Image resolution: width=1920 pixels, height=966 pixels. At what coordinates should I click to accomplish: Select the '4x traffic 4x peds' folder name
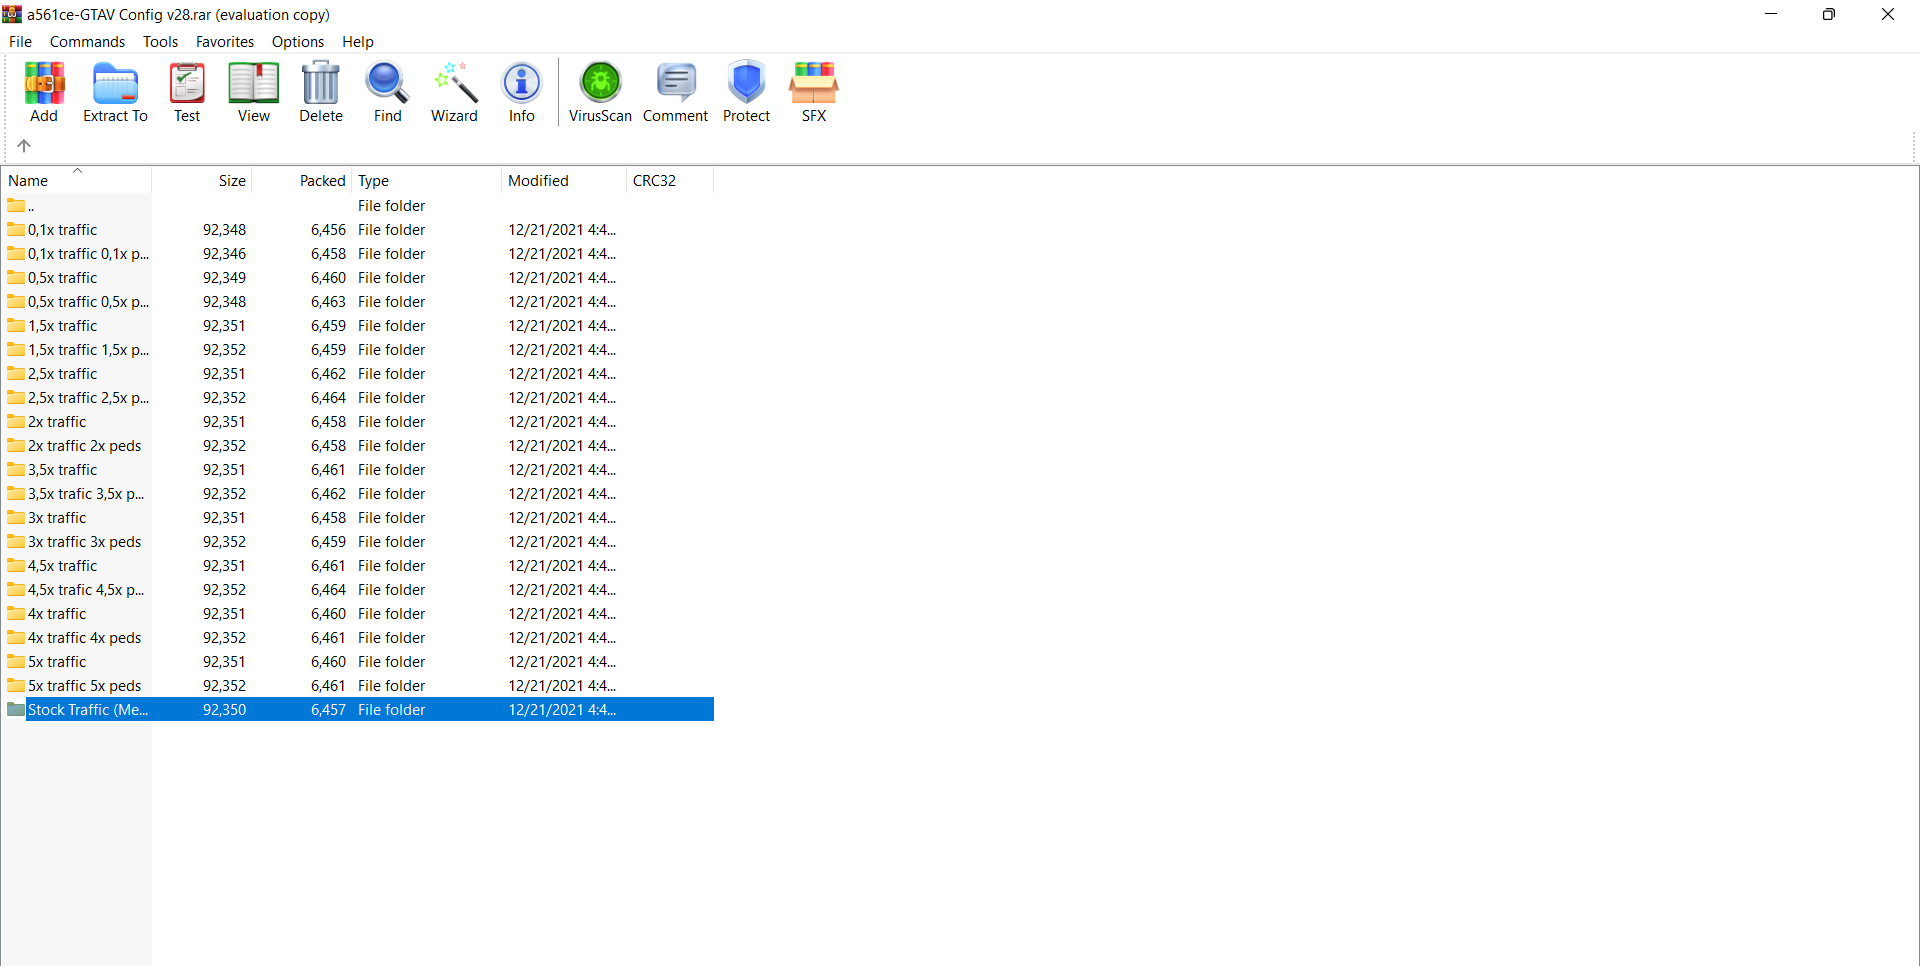85,638
